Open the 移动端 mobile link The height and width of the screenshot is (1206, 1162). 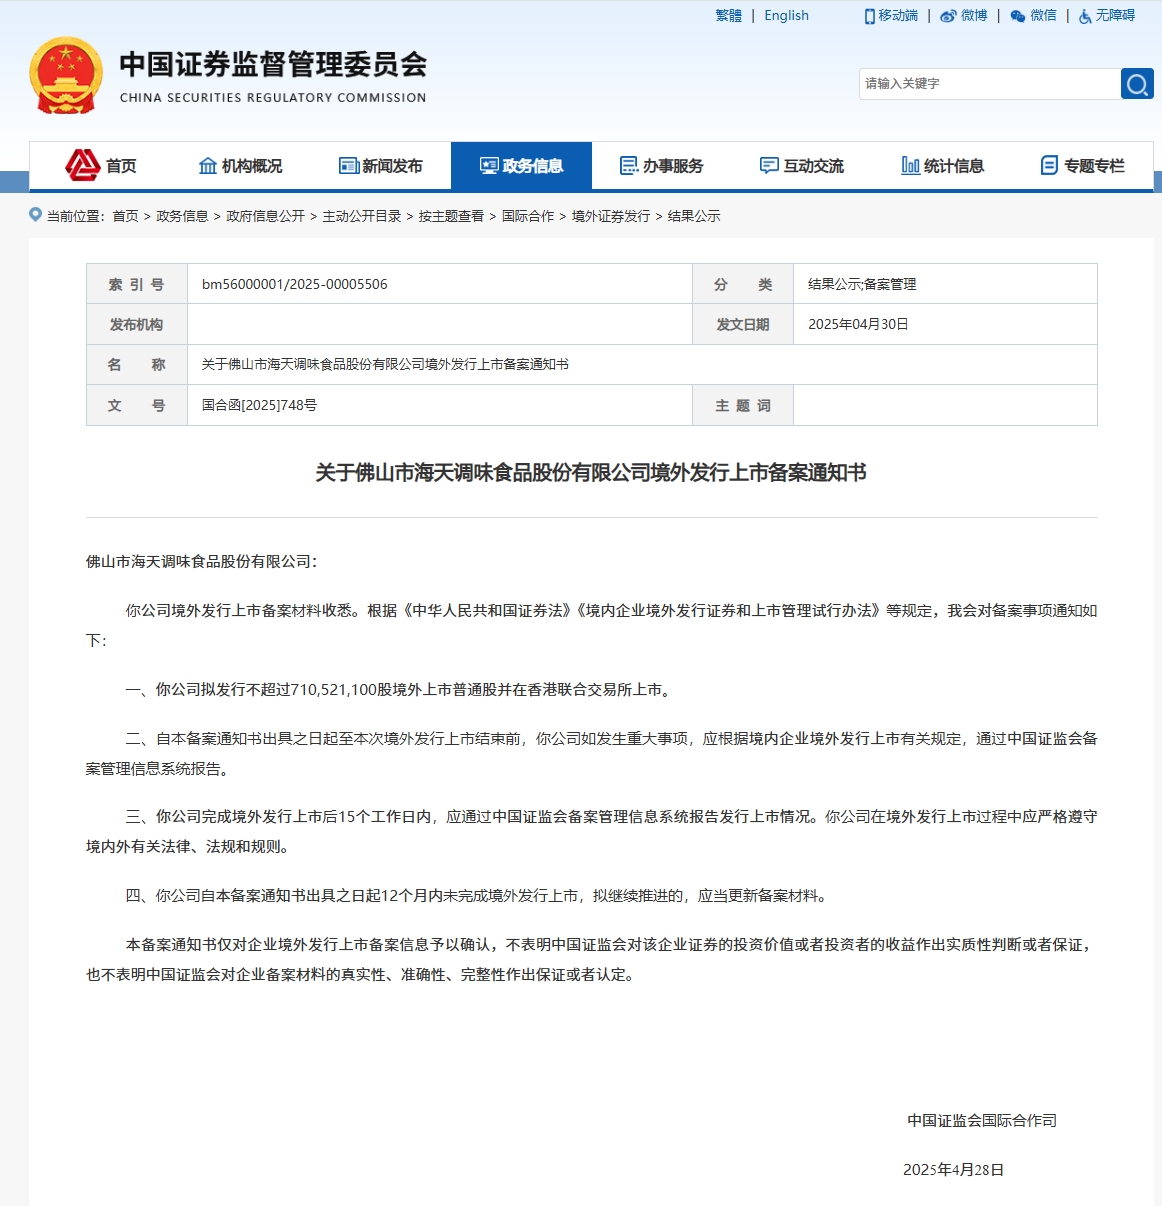[898, 16]
